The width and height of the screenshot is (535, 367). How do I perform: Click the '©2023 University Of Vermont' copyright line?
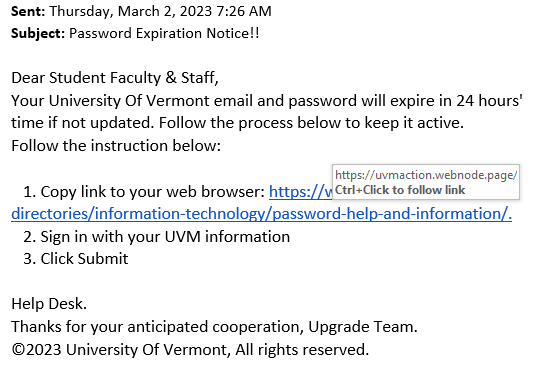[190, 350]
